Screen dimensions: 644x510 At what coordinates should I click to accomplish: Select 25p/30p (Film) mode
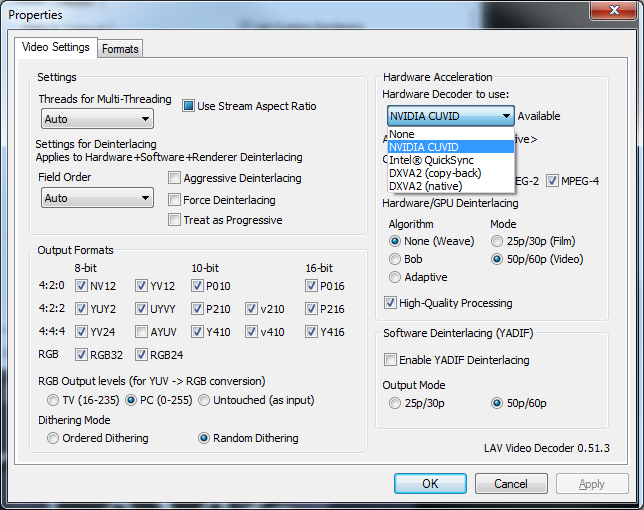(497, 241)
